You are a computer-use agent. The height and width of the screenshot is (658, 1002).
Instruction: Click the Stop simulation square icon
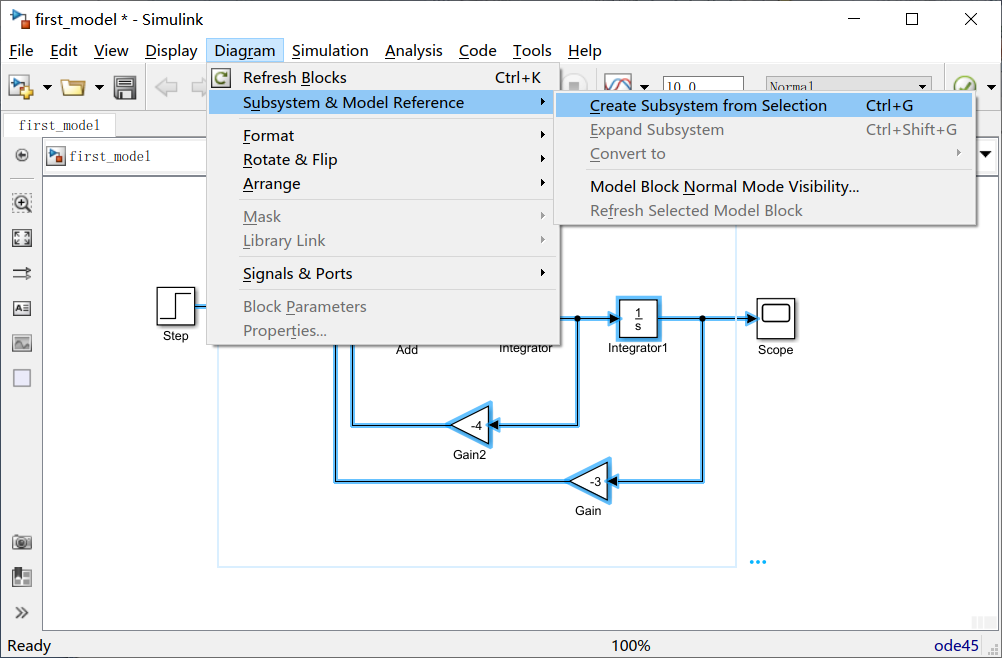(x=572, y=83)
